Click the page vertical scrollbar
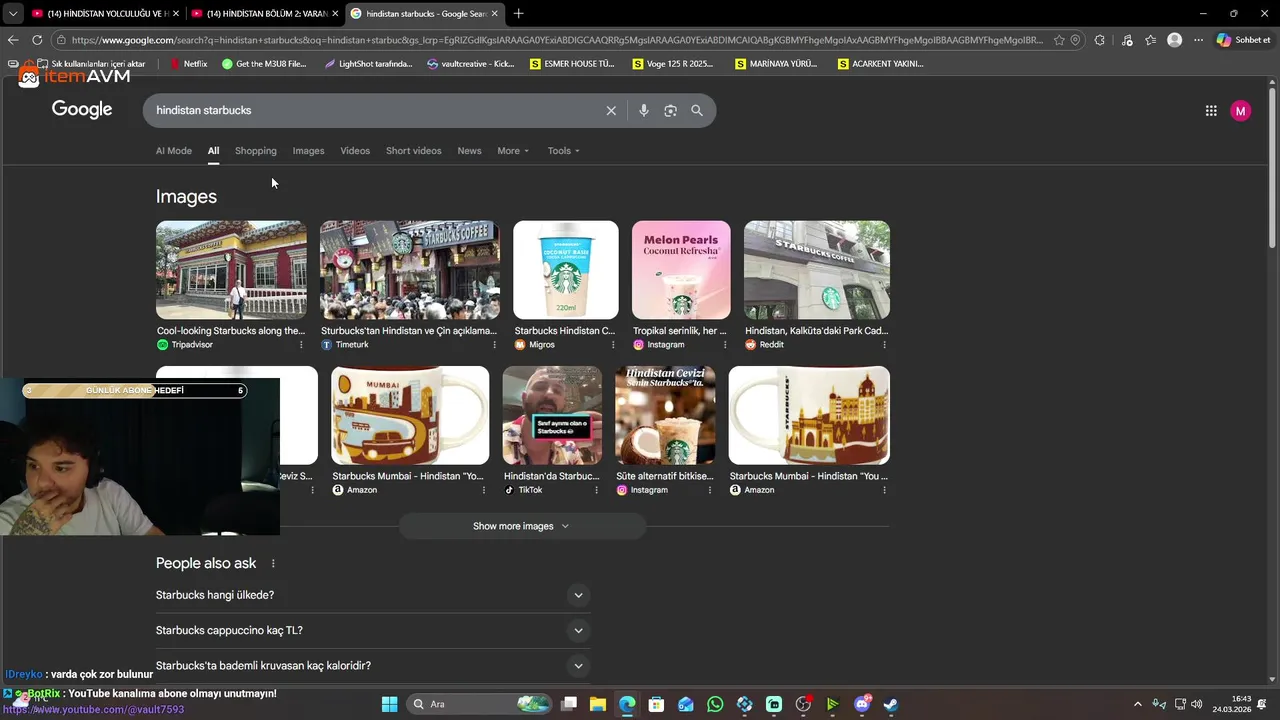The height and width of the screenshot is (720, 1280). point(1272,166)
